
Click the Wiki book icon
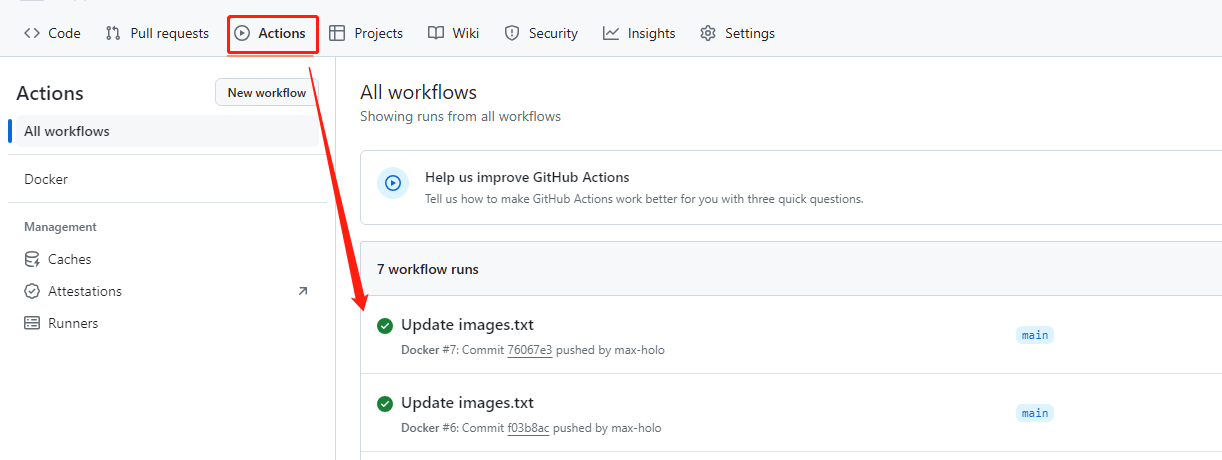pos(436,33)
